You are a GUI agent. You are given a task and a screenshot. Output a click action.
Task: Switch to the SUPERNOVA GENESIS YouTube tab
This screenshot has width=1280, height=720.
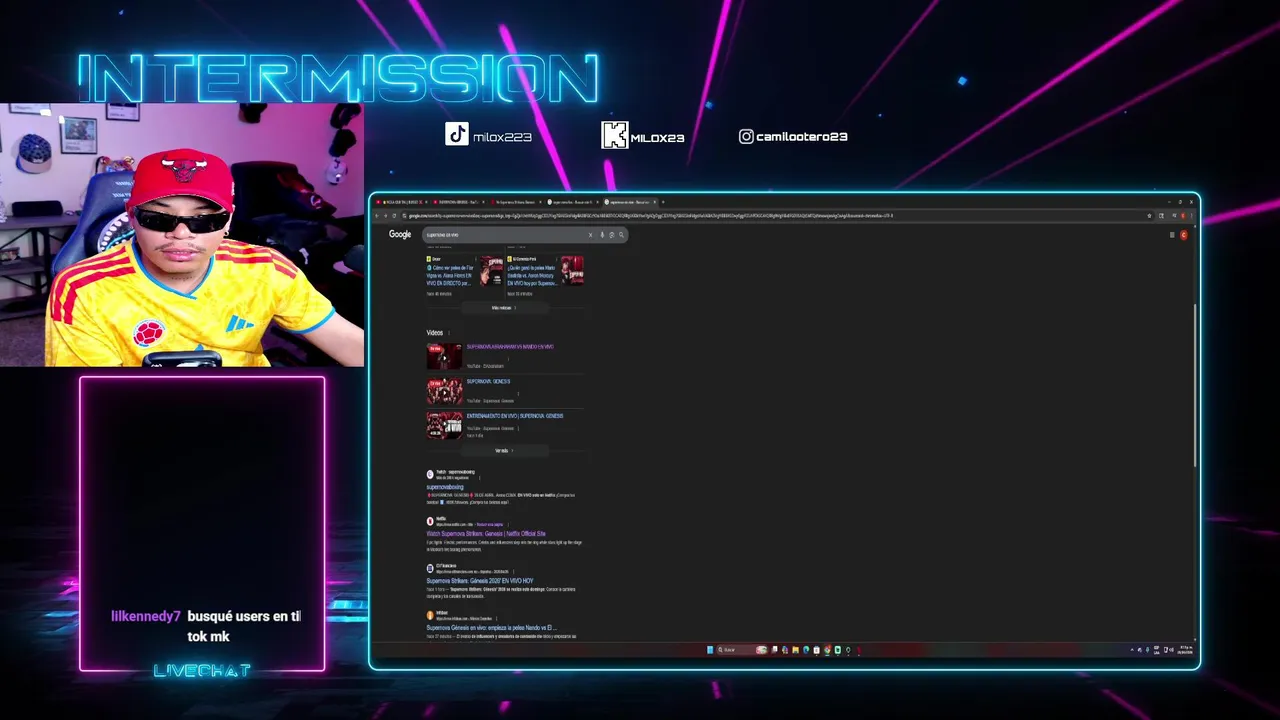click(x=458, y=202)
